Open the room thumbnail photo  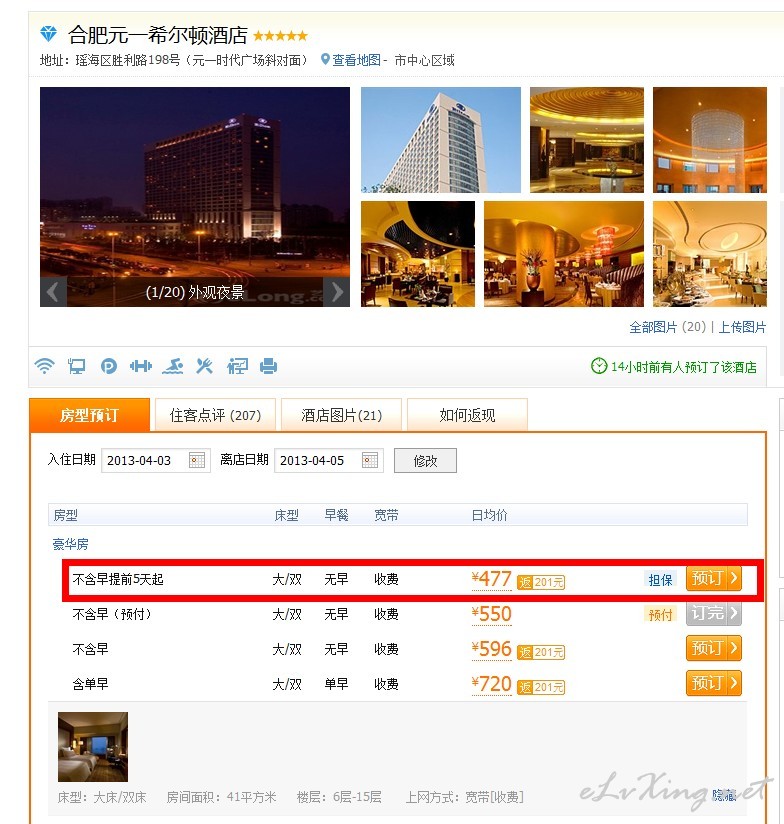point(93,747)
